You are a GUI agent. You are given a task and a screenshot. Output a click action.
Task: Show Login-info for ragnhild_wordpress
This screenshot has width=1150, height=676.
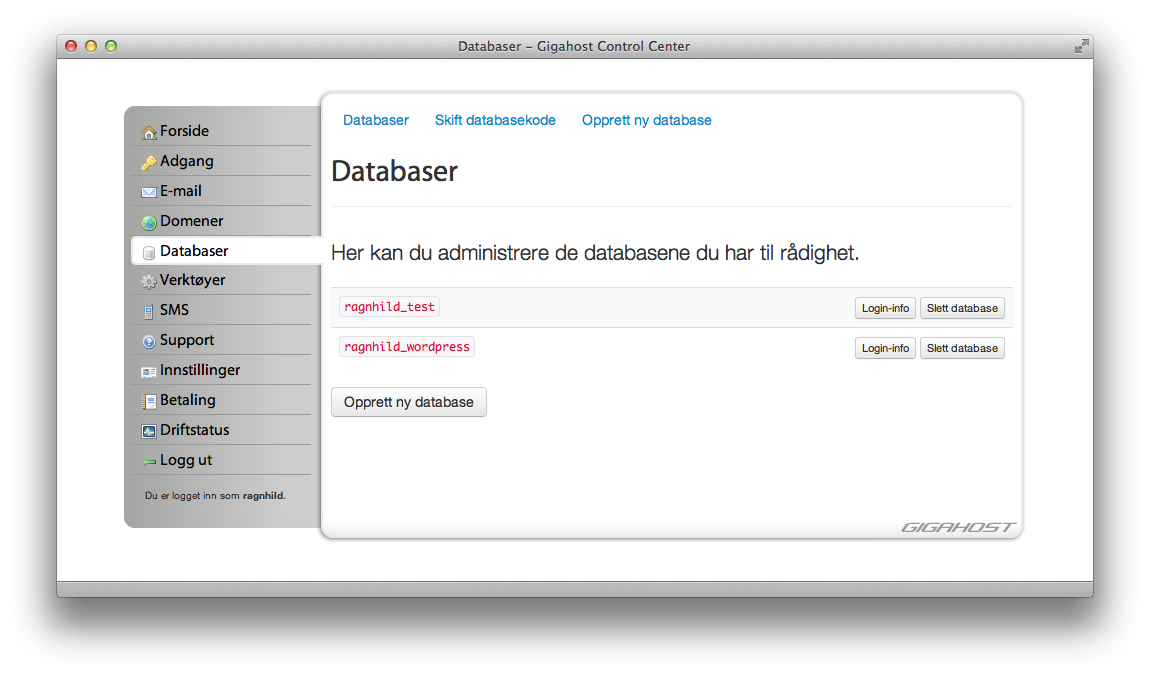pos(885,348)
